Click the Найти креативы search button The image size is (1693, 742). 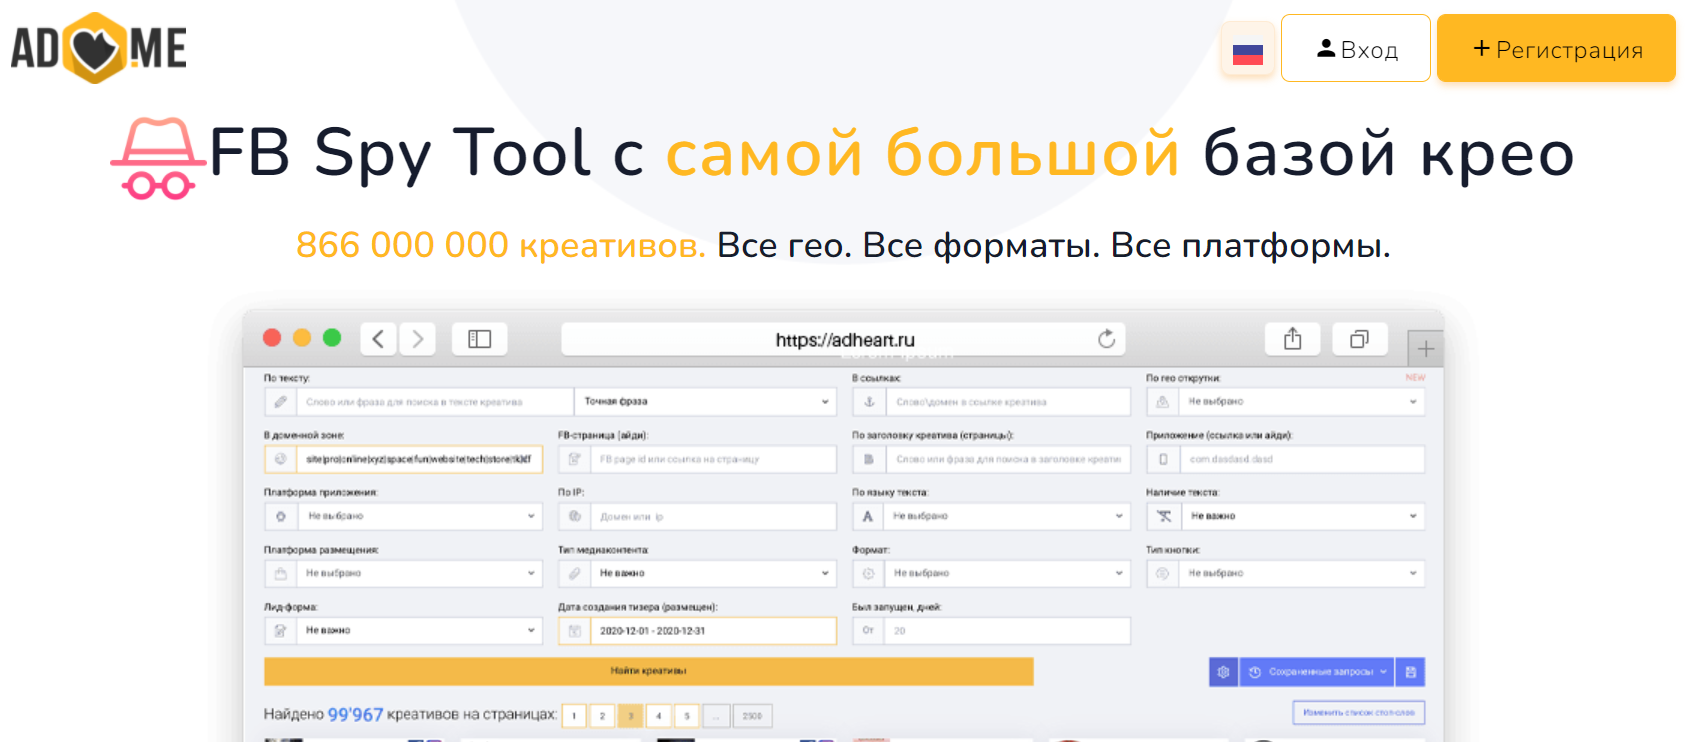tap(648, 671)
